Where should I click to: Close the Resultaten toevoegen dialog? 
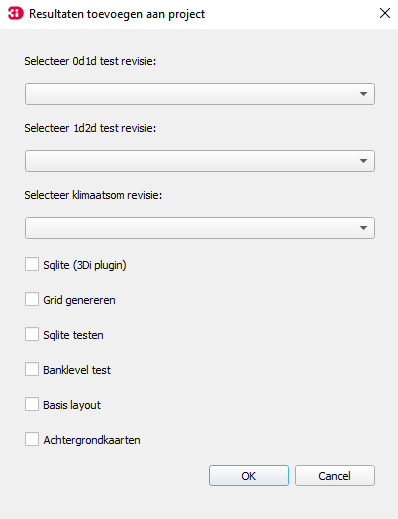tap(385, 13)
